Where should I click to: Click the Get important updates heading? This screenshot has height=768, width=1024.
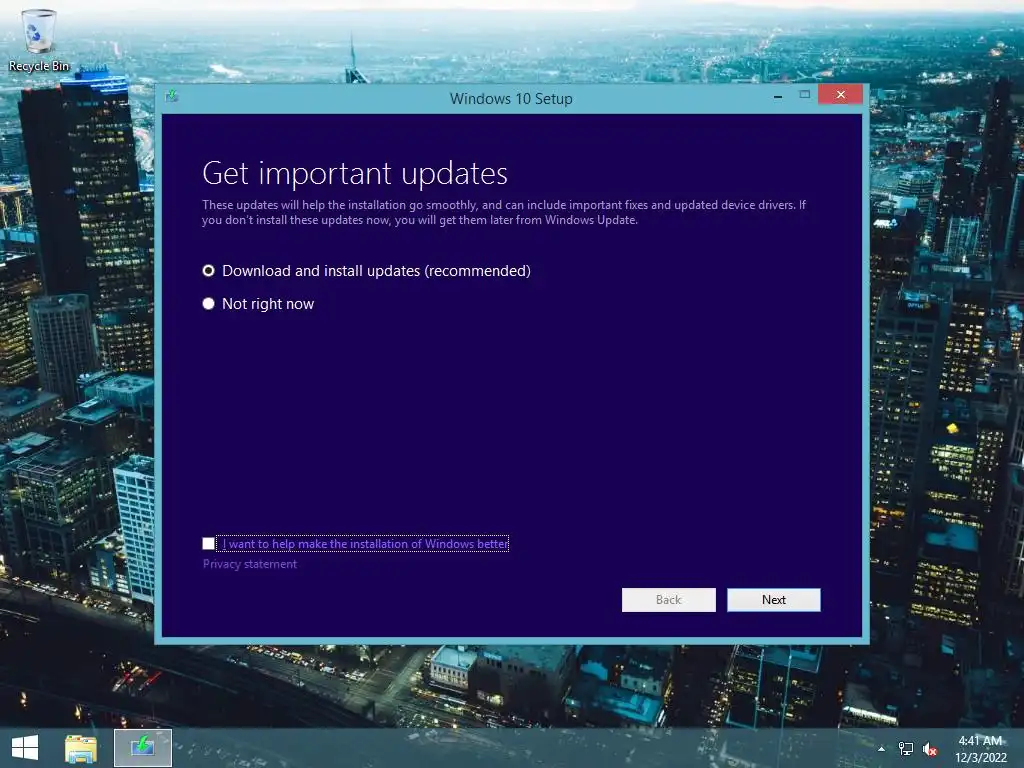click(x=355, y=173)
